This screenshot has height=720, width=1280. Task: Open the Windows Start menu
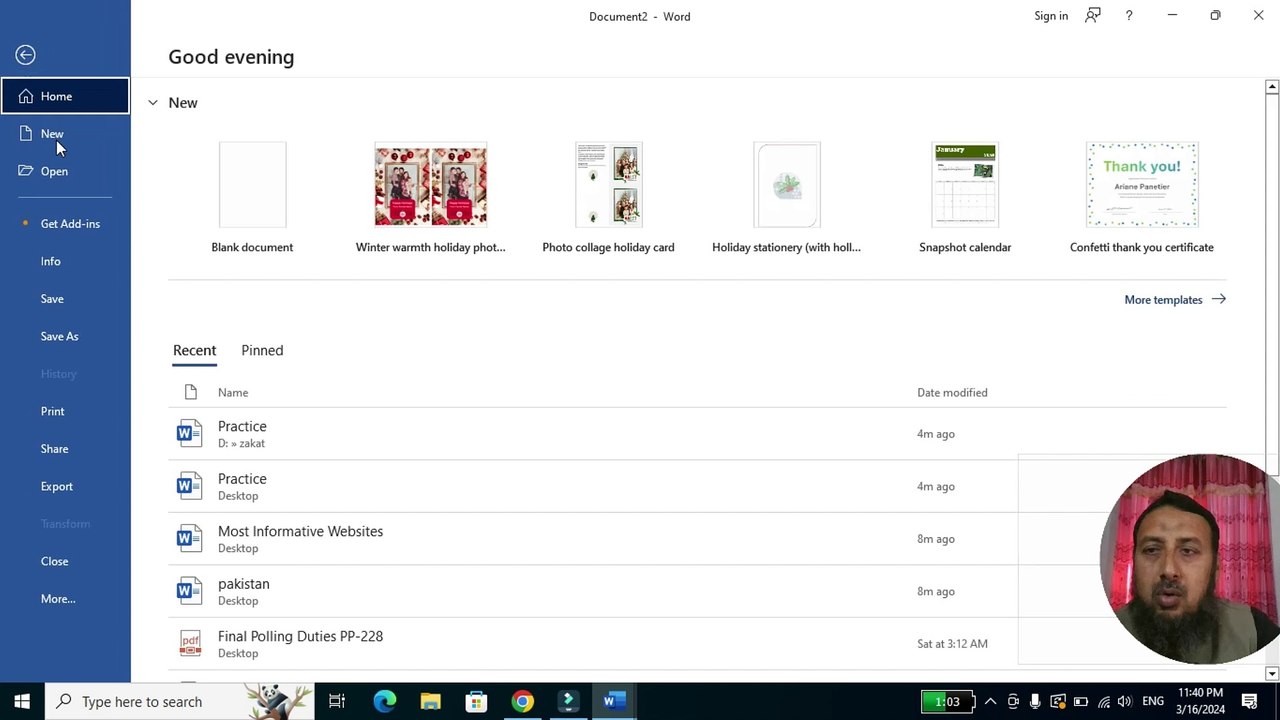point(22,702)
